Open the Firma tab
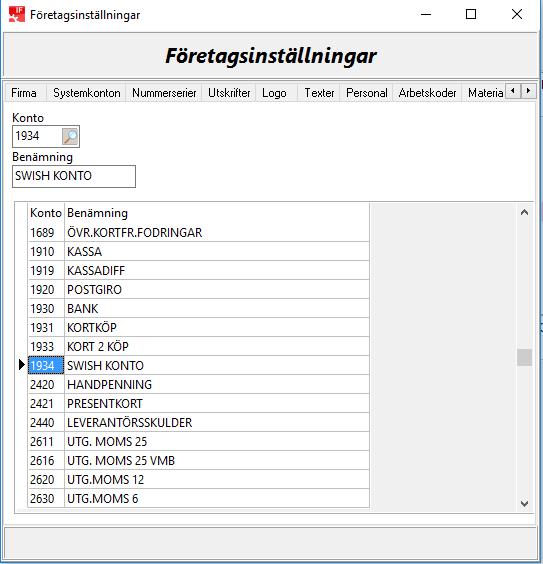 click(24, 93)
